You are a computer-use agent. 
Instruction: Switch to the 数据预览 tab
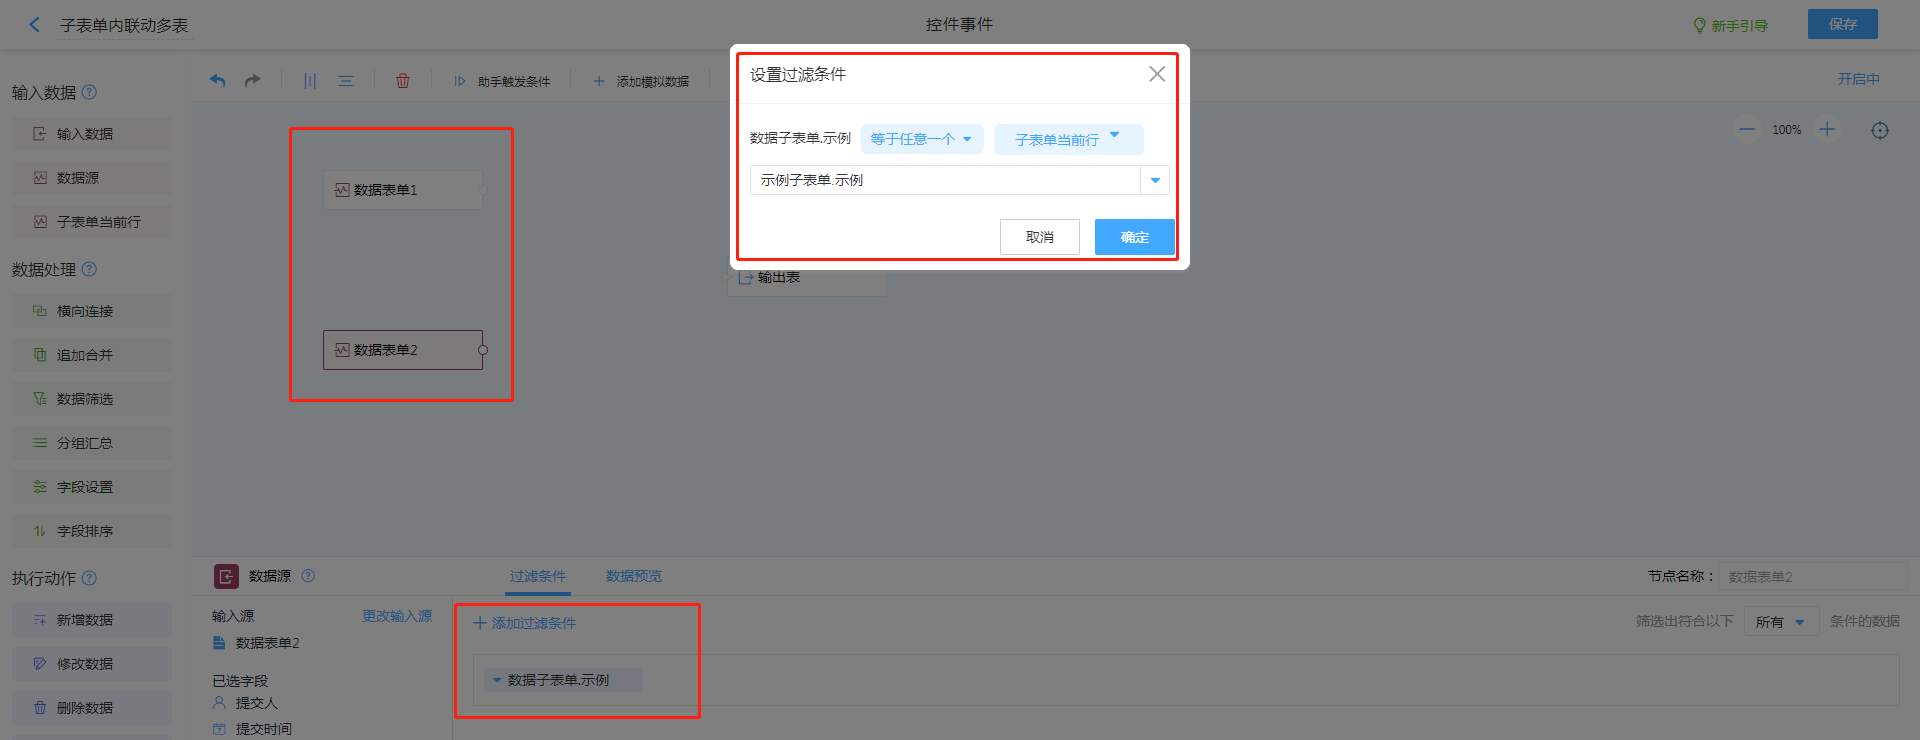point(634,576)
